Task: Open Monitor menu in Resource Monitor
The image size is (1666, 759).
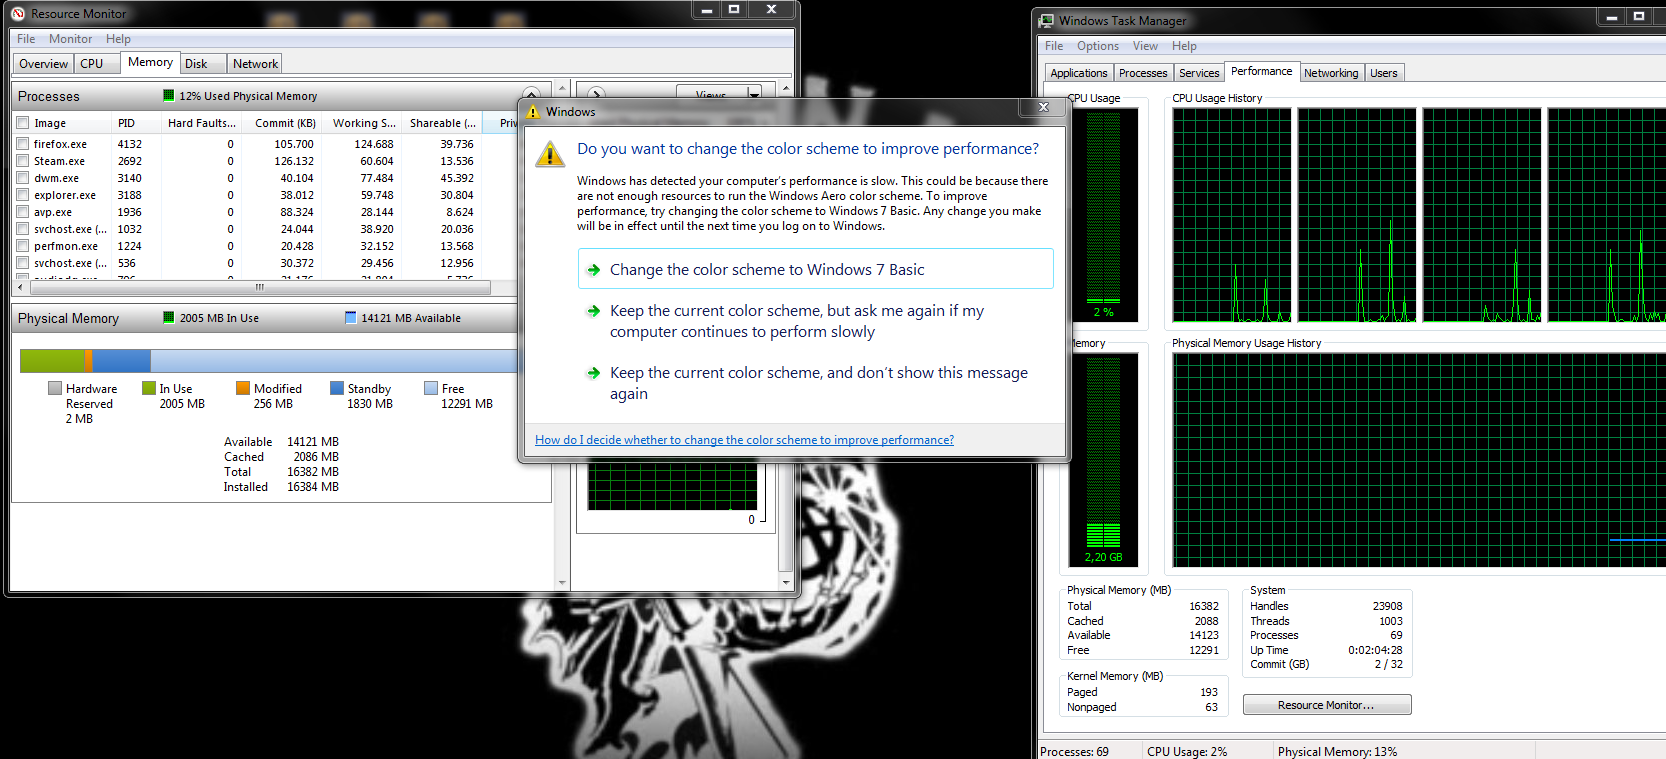Action: [70, 39]
